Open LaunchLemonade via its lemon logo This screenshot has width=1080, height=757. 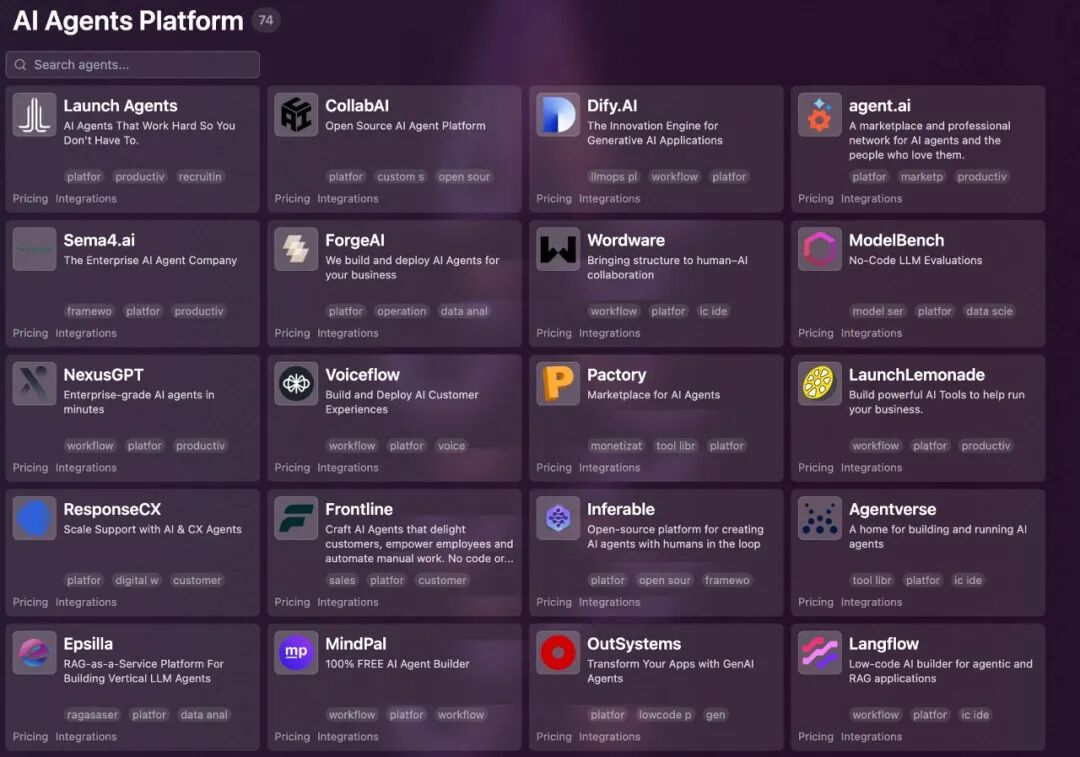coord(819,384)
